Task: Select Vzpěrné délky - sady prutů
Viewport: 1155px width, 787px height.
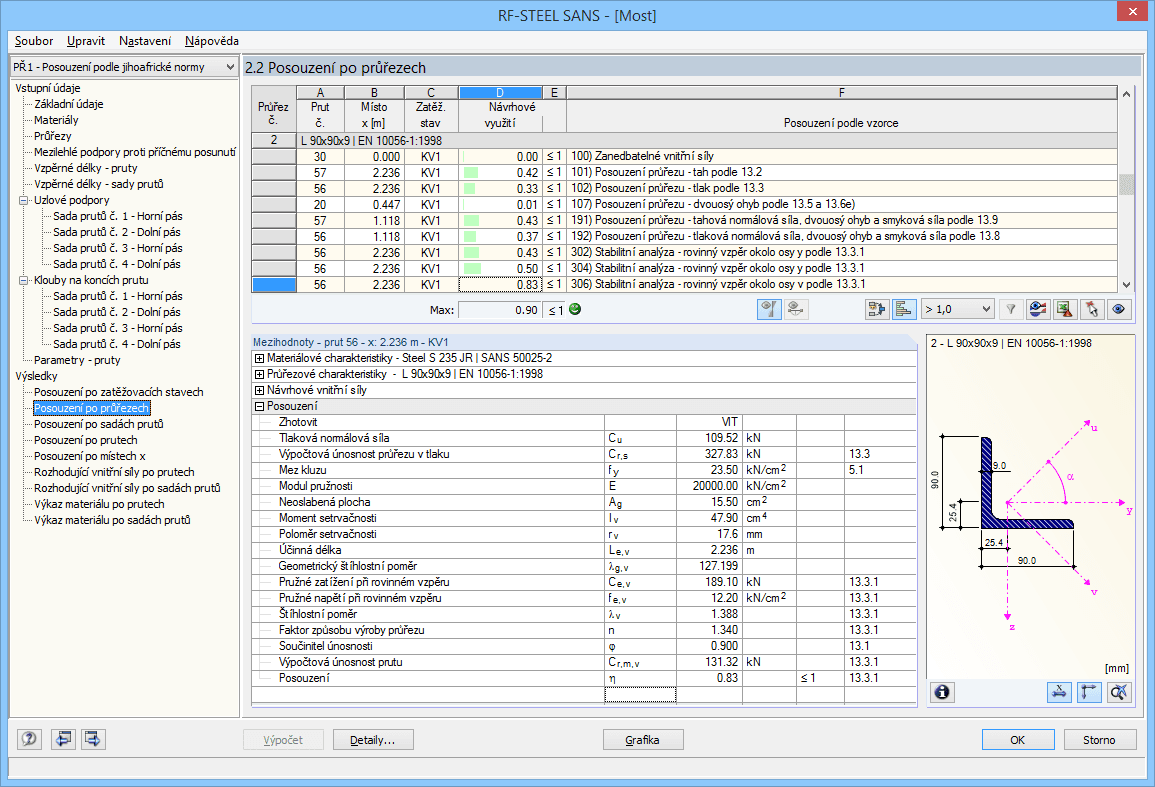Action: (x=99, y=184)
